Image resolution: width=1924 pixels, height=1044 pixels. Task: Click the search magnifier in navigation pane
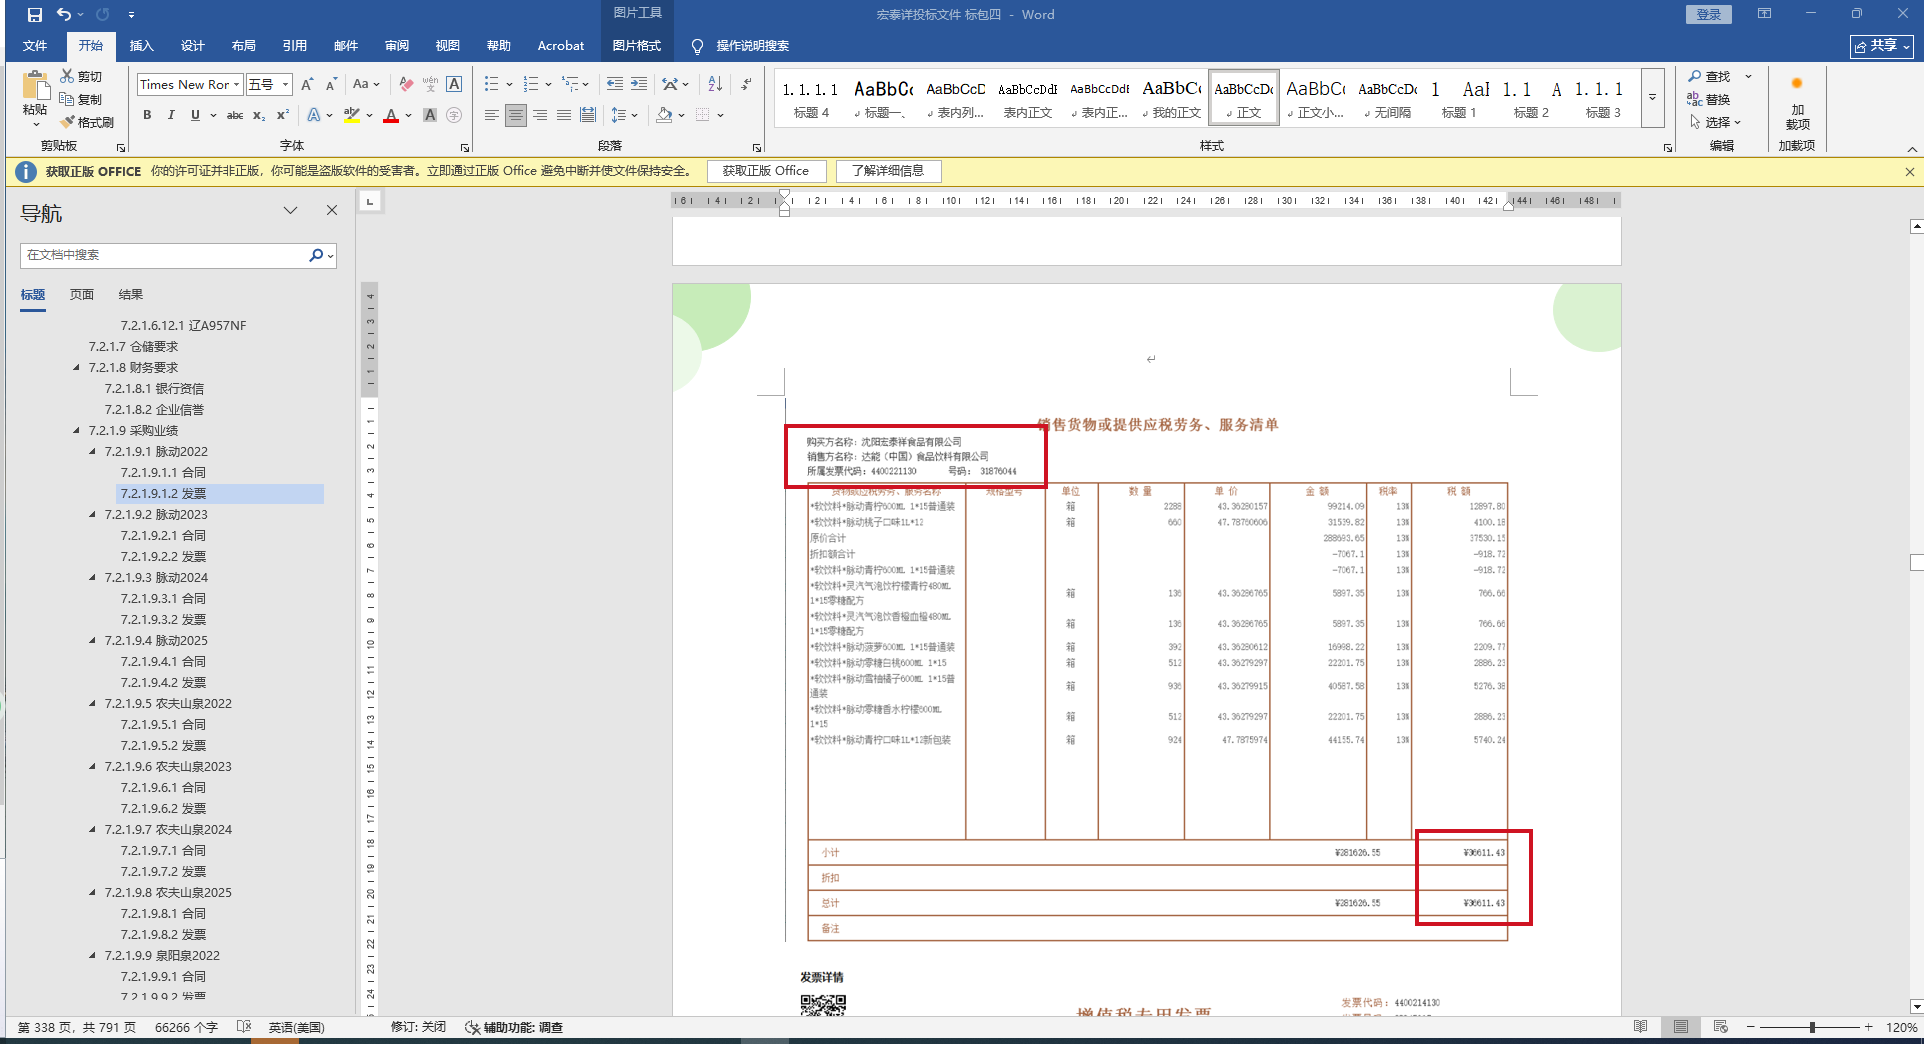pyautogui.click(x=316, y=255)
